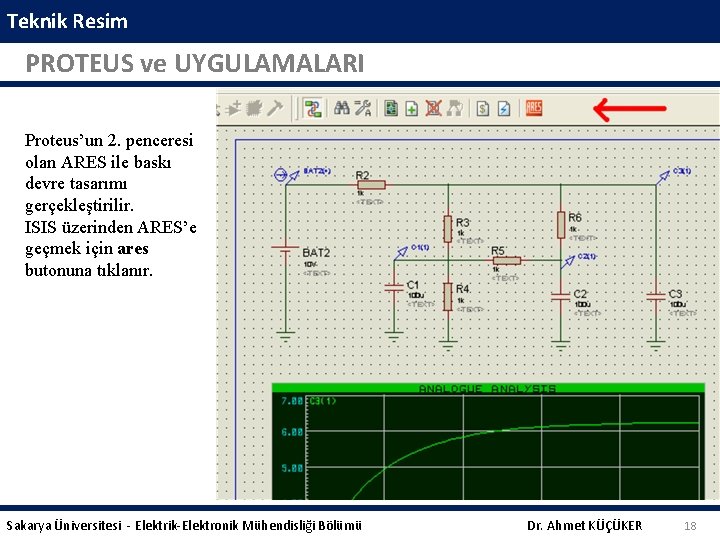Click the Packaging Tool chip icon
This screenshot has height=540, width=720.
(254, 108)
